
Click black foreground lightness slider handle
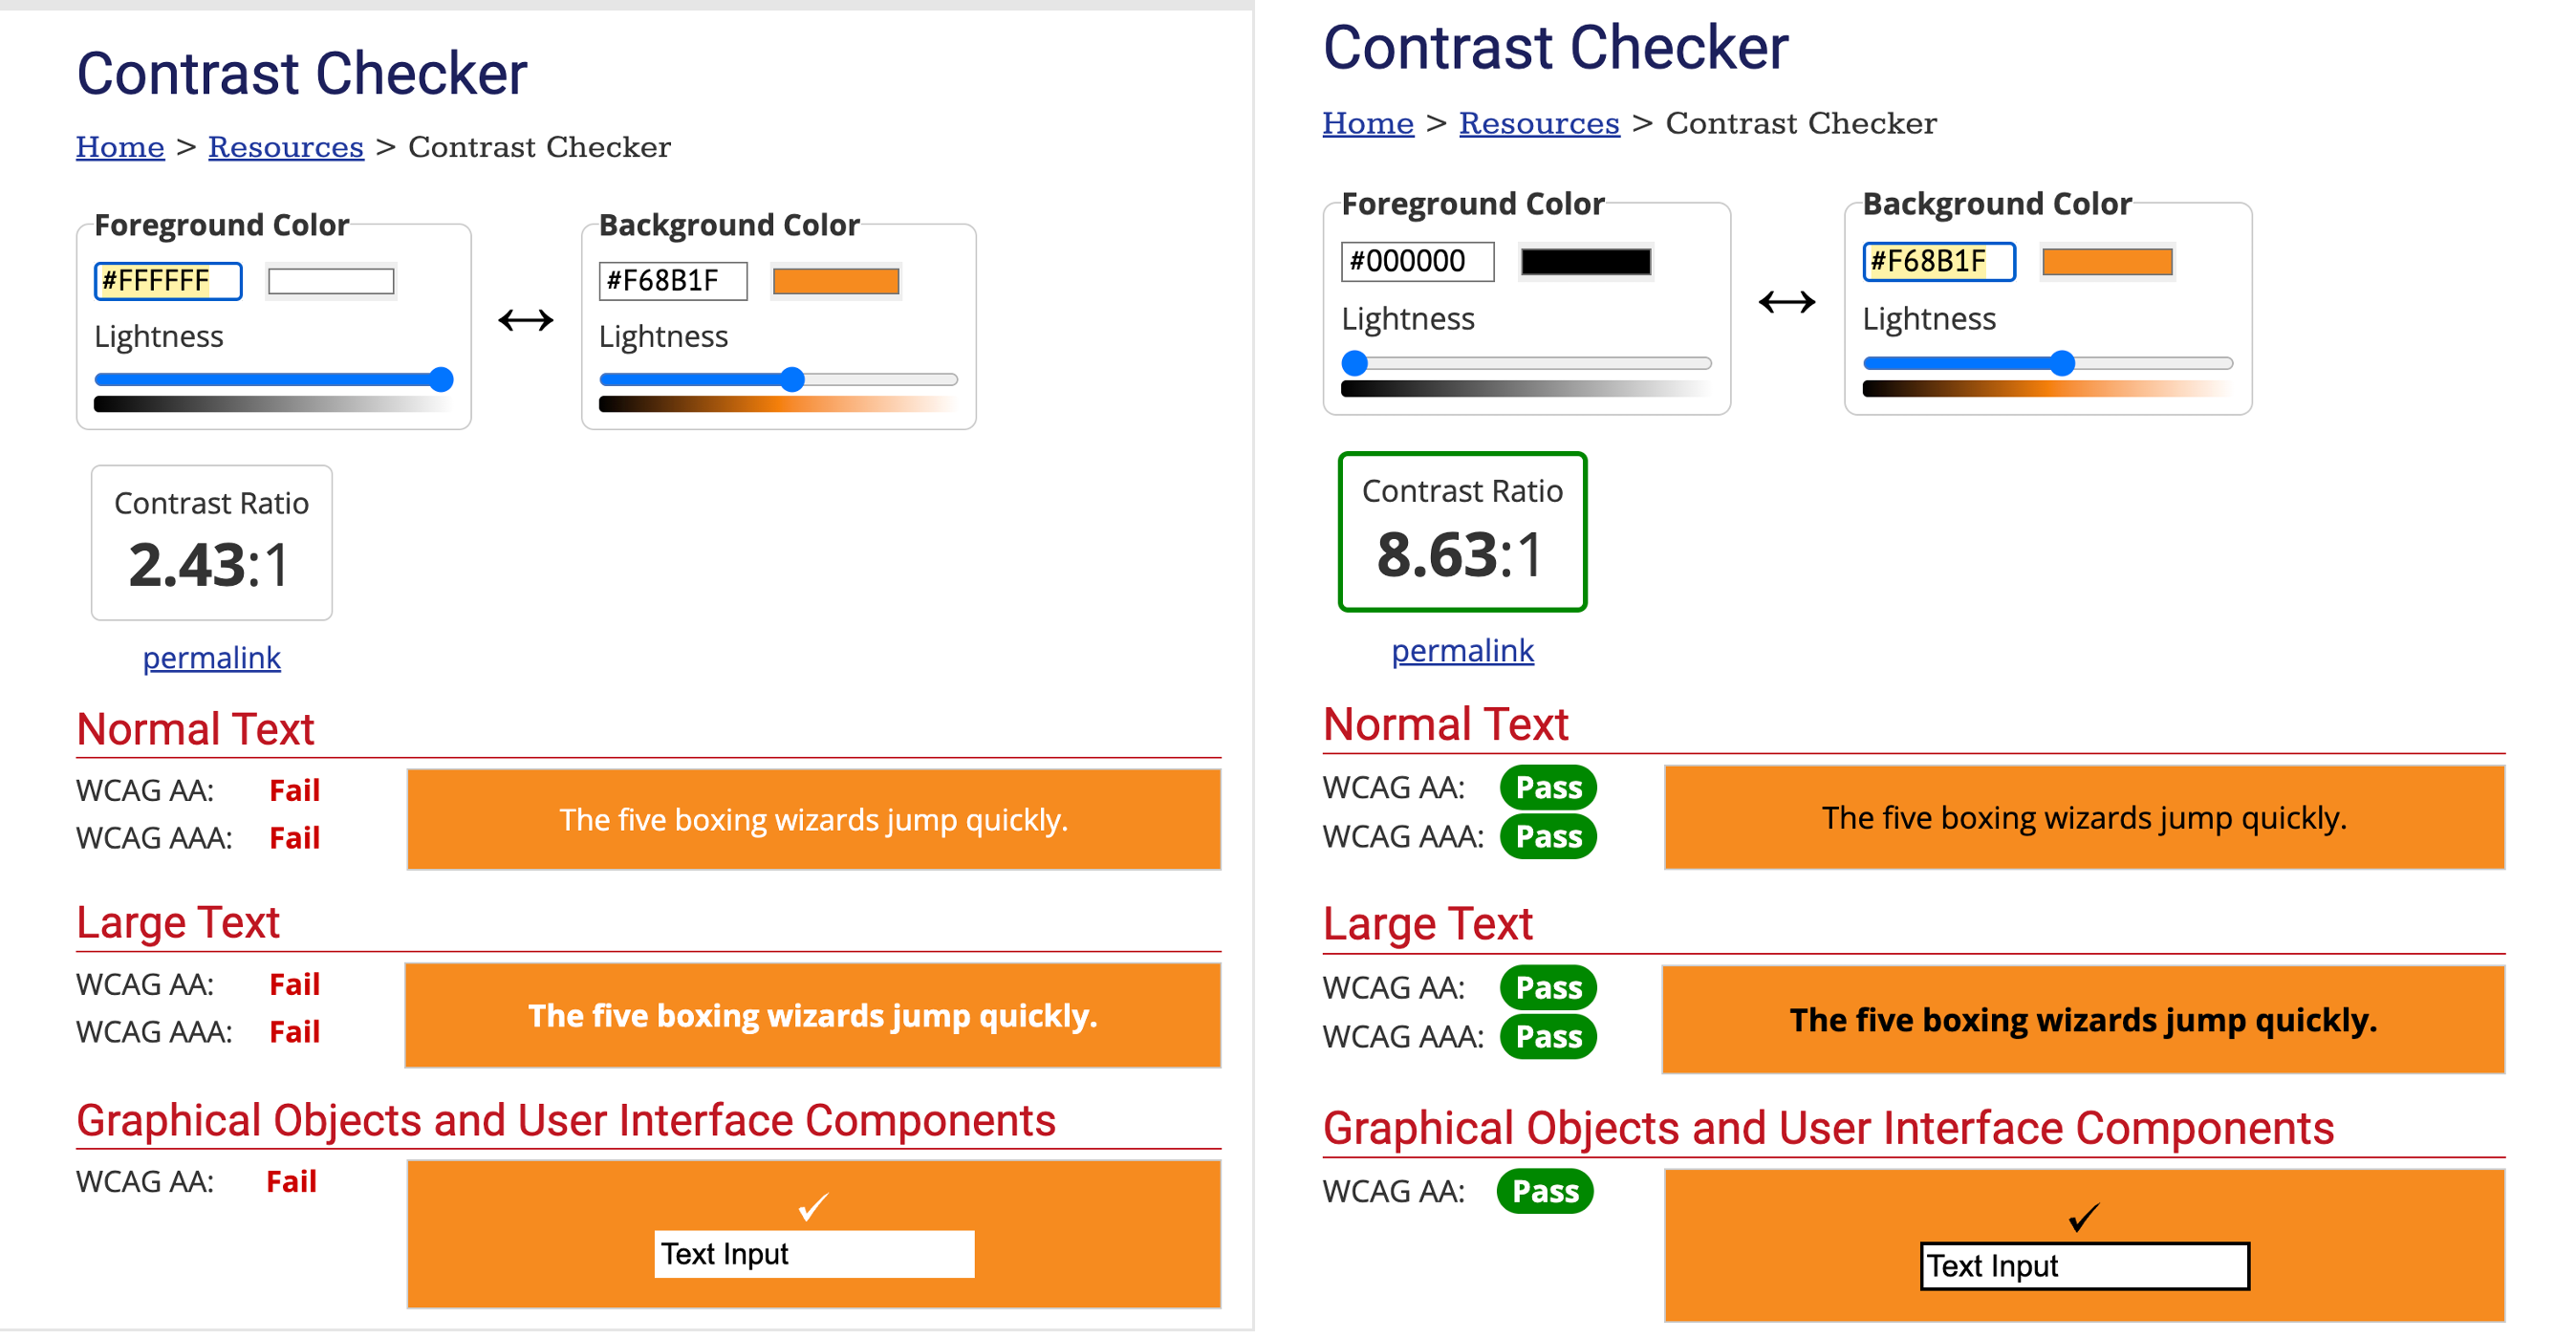coord(1354,363)
